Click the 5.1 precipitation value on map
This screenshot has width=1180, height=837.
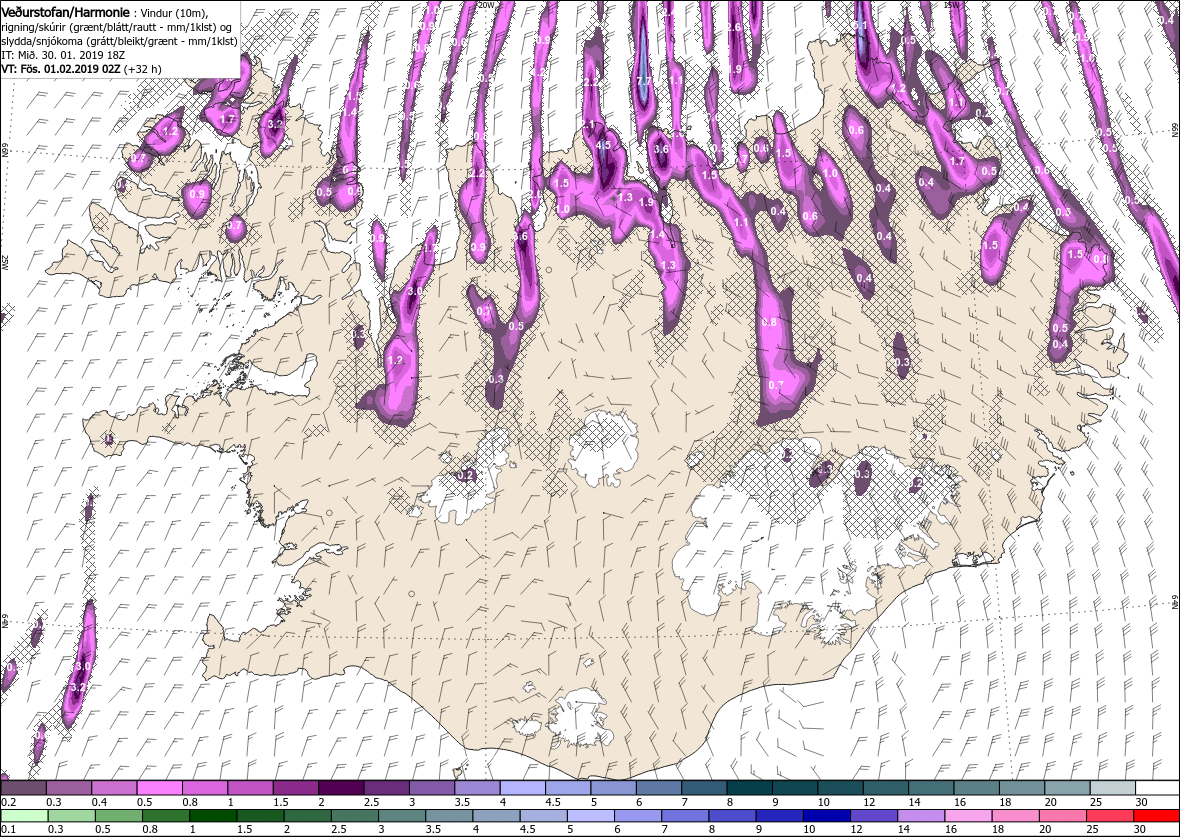[x=862, y=26]
